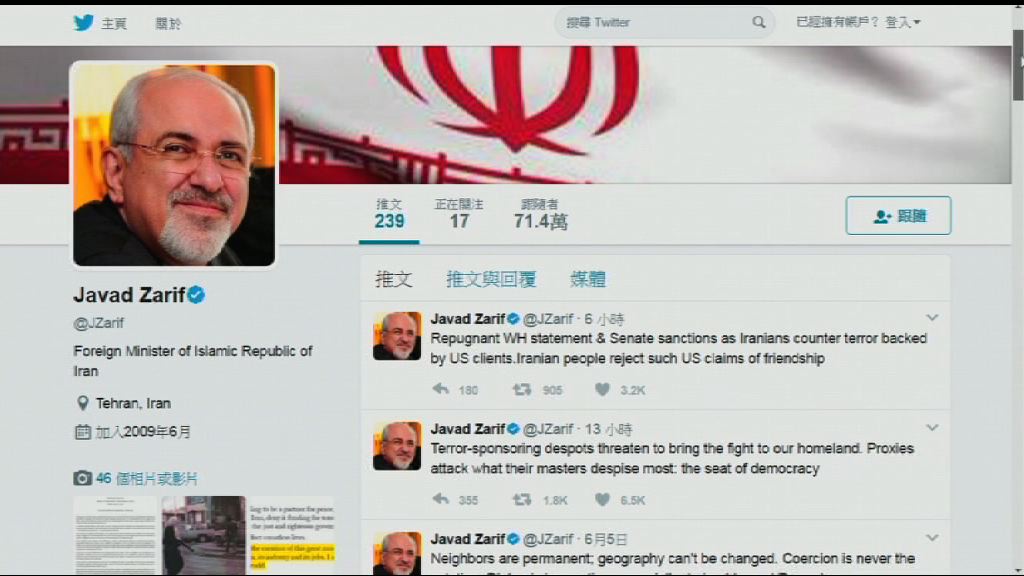Click the 跟隨 follow button

(899, 216)
